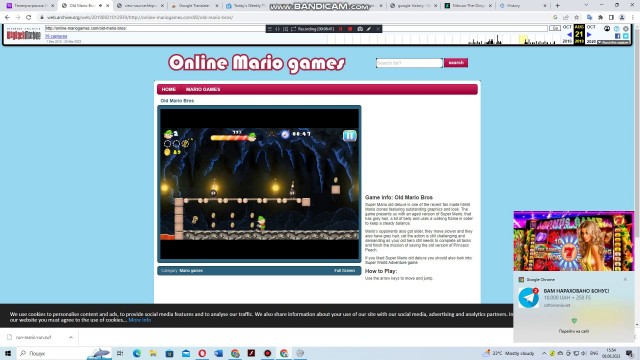Open the Telegram notification icon
This screenshot has width=640, height=360.
click(529, 298)
